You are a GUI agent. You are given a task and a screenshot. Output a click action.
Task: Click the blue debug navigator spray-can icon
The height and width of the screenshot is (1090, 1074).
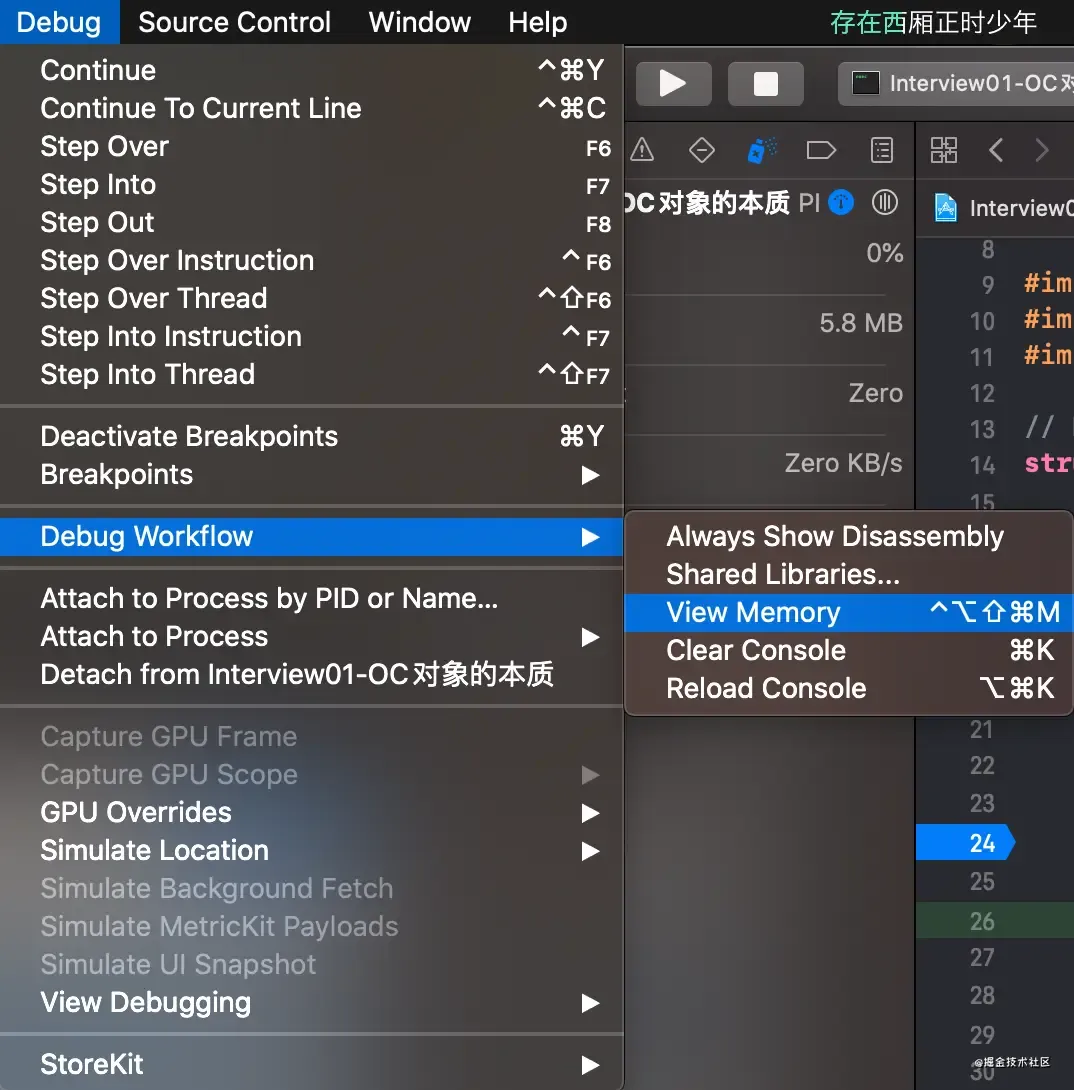click(x=761, y=149)
